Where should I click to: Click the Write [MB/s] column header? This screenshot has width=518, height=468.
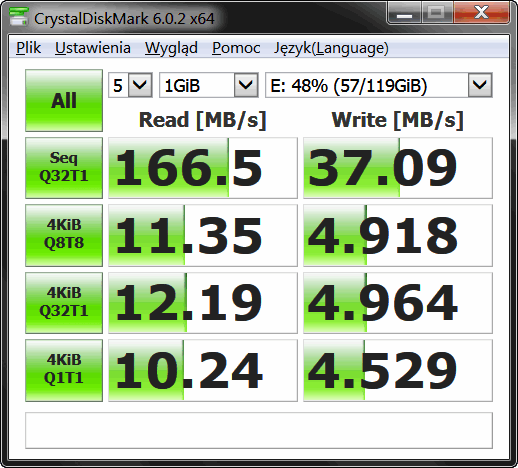coord(398,120)
